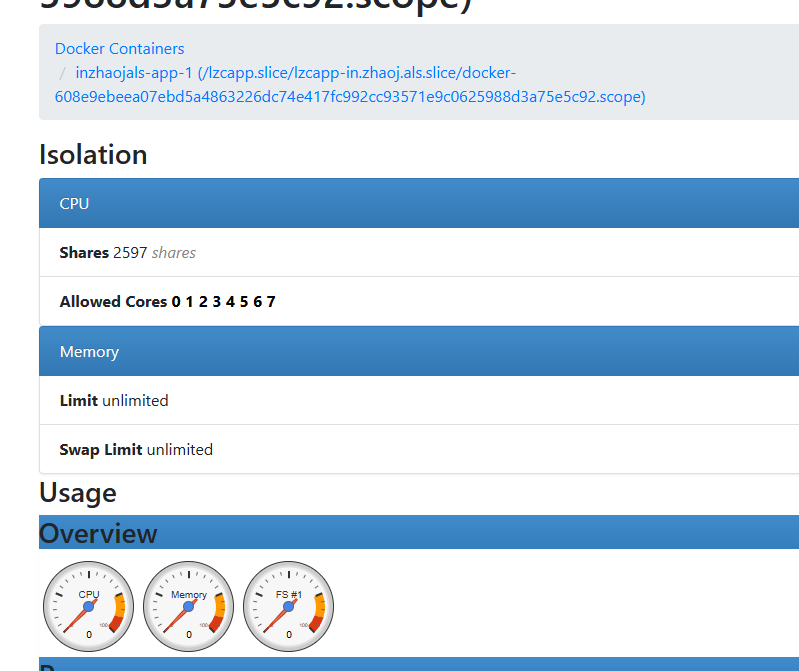Select the memory Limit unlimited row

coord(419,400)
